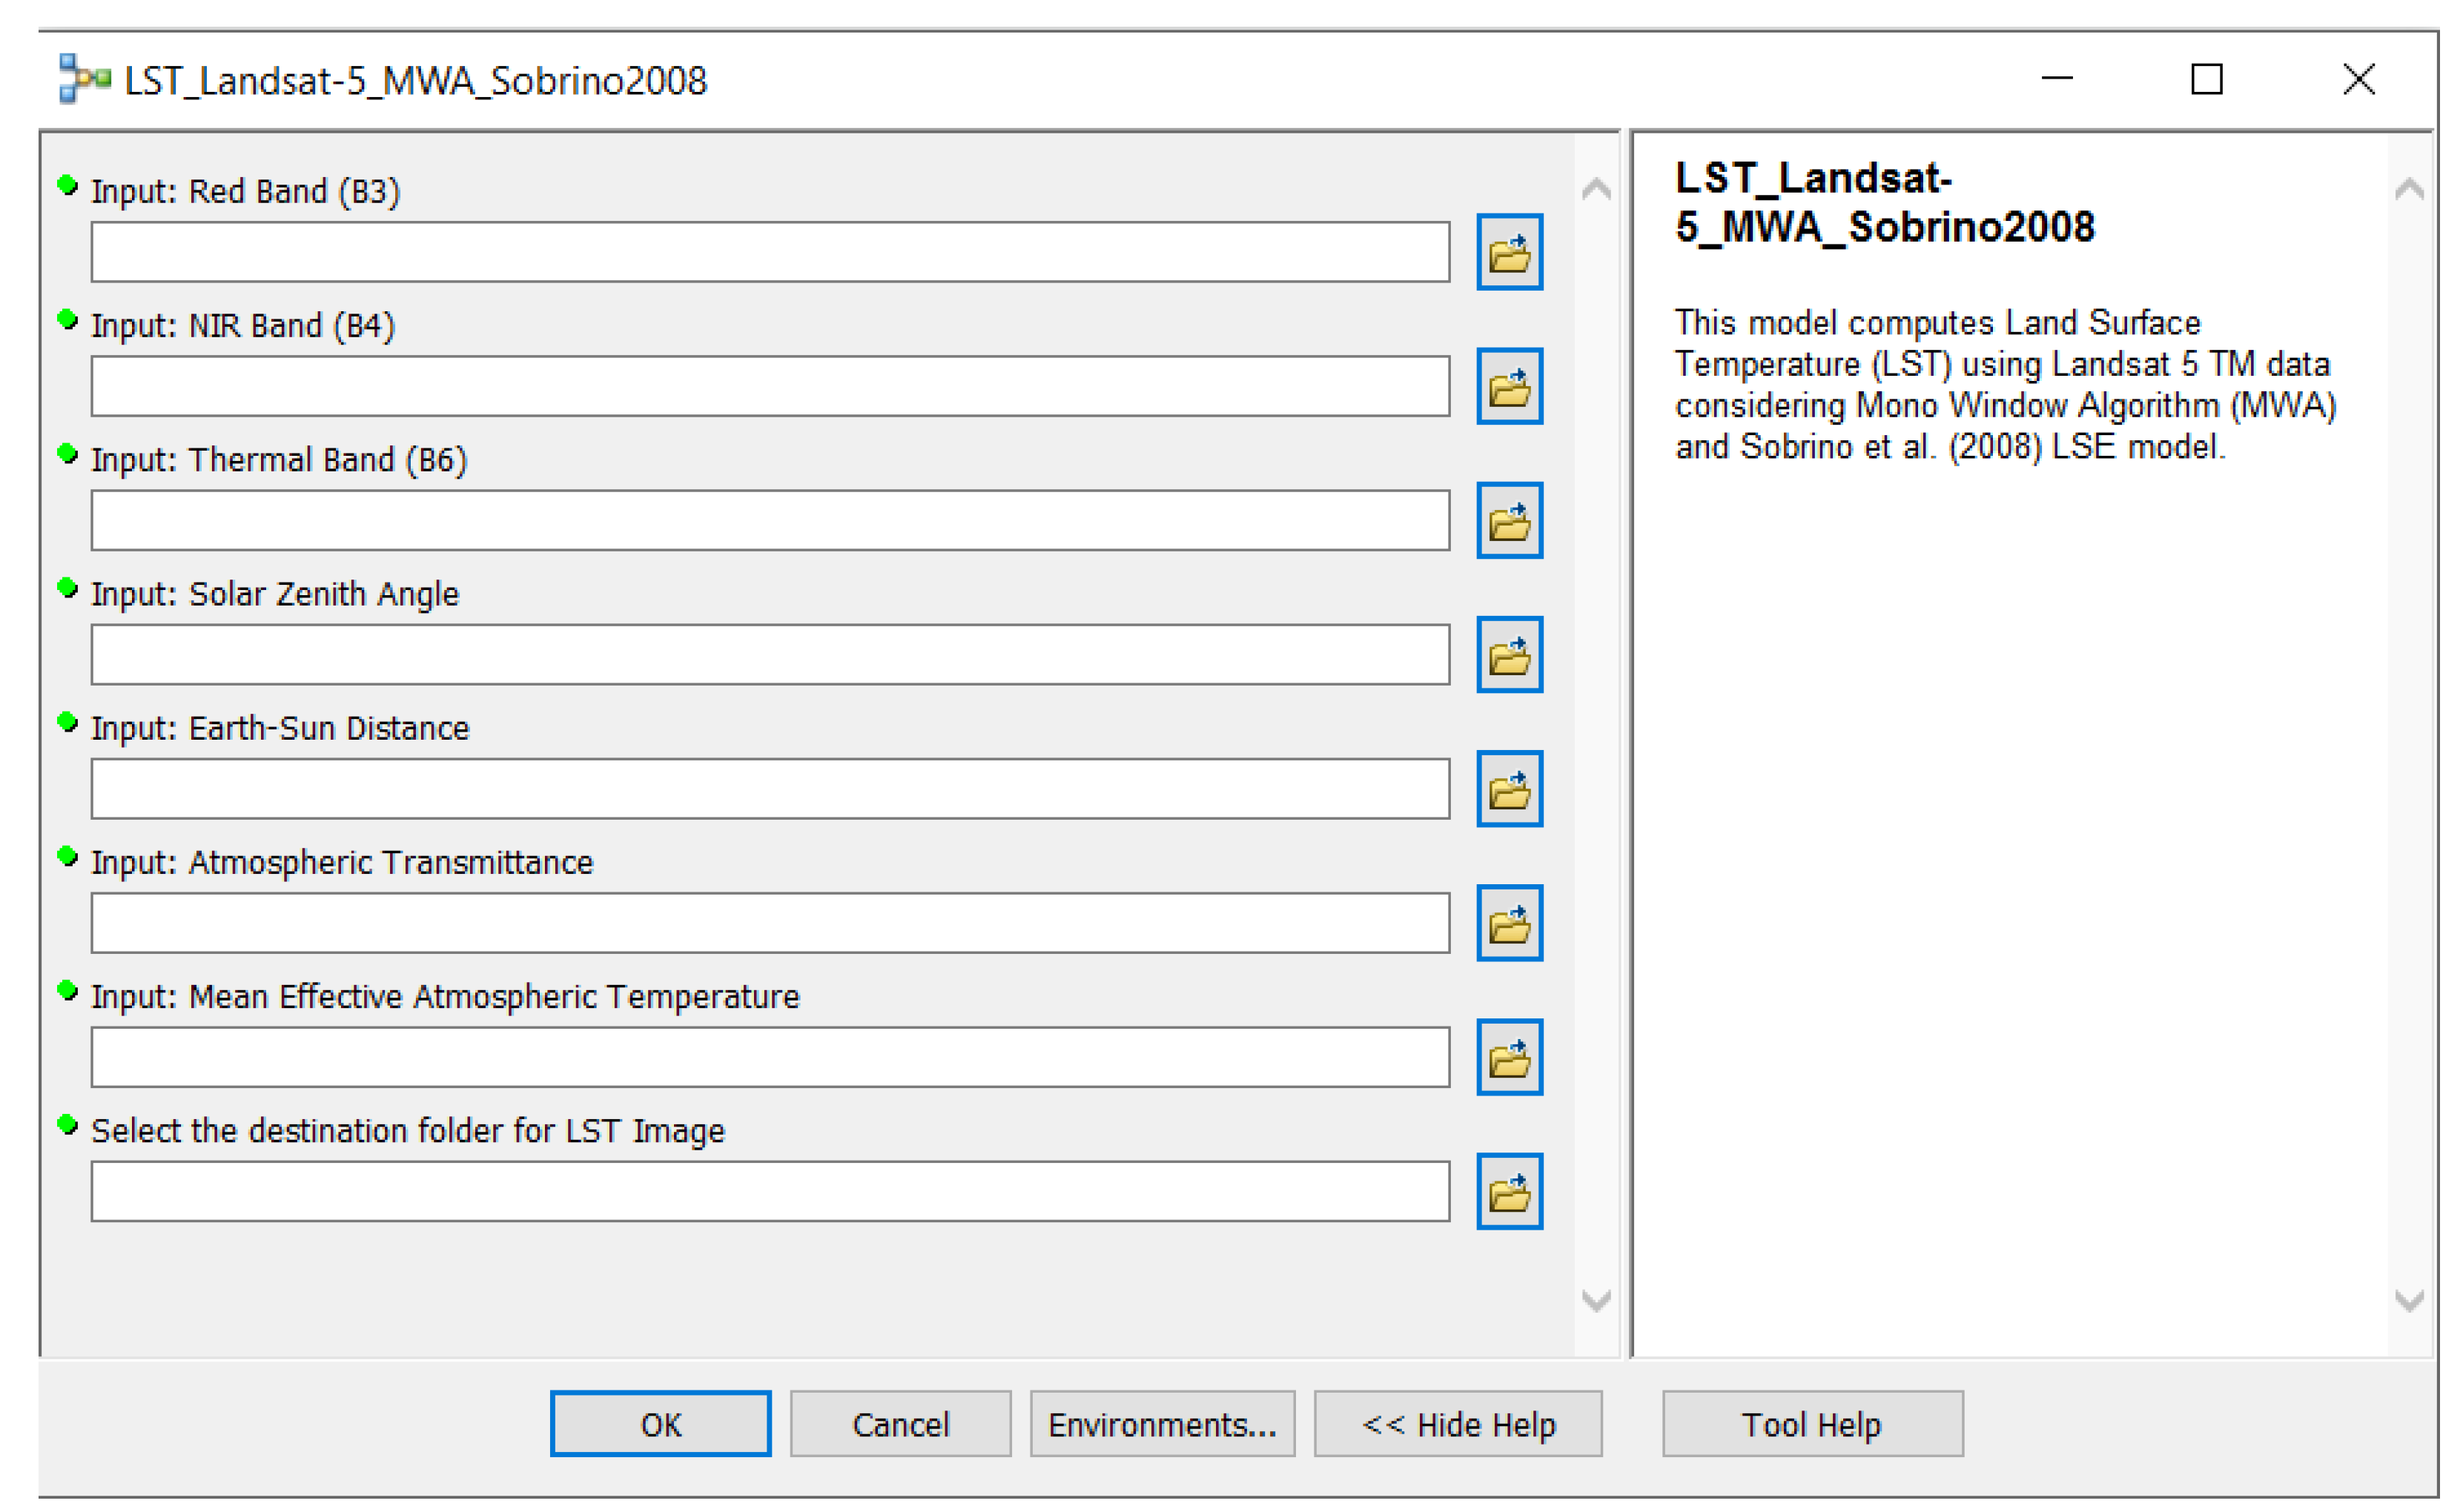This screenshot has height=1512, width=2463.
Task: Click the model tool icon in title bar
Action: tap(84, 79)
